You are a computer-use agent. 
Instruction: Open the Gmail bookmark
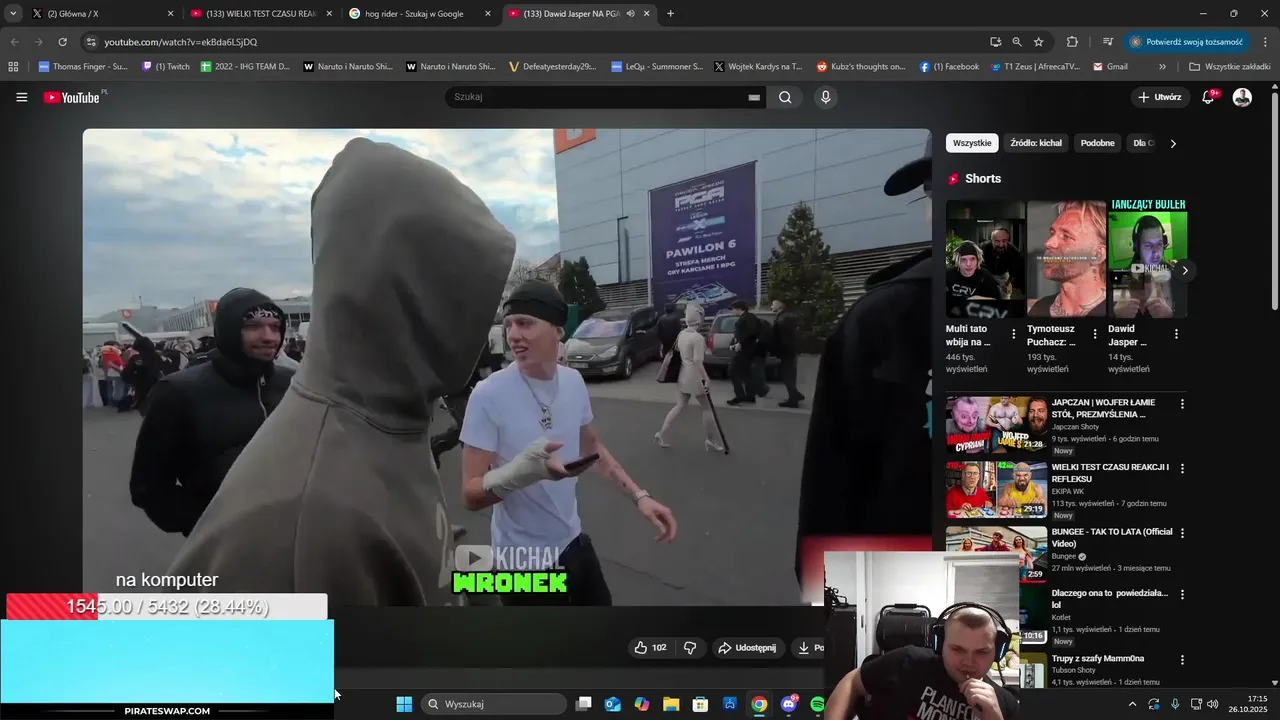click(1110, 67)
